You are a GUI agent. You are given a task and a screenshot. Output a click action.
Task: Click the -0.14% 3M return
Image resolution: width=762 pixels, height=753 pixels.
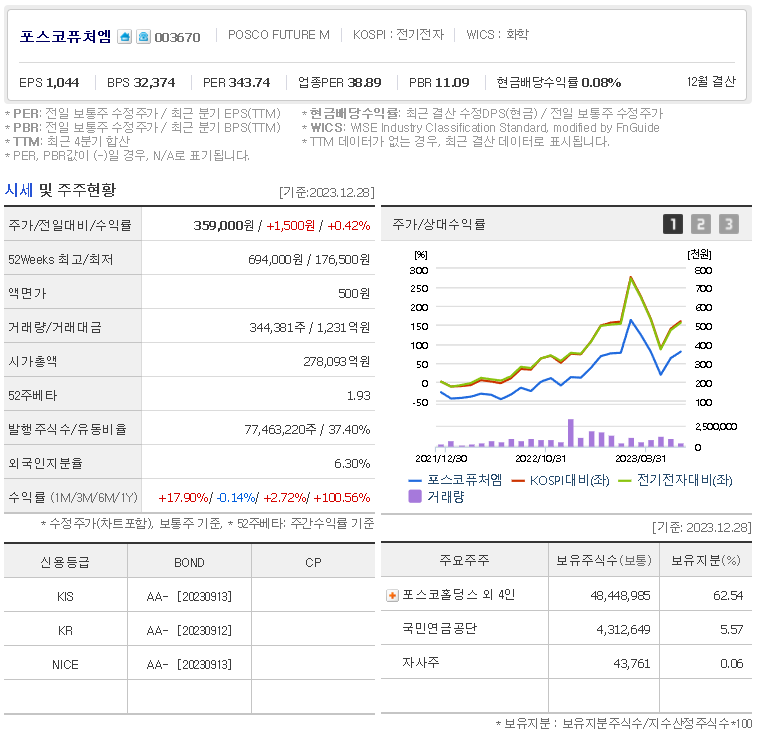tap(236, 498)
